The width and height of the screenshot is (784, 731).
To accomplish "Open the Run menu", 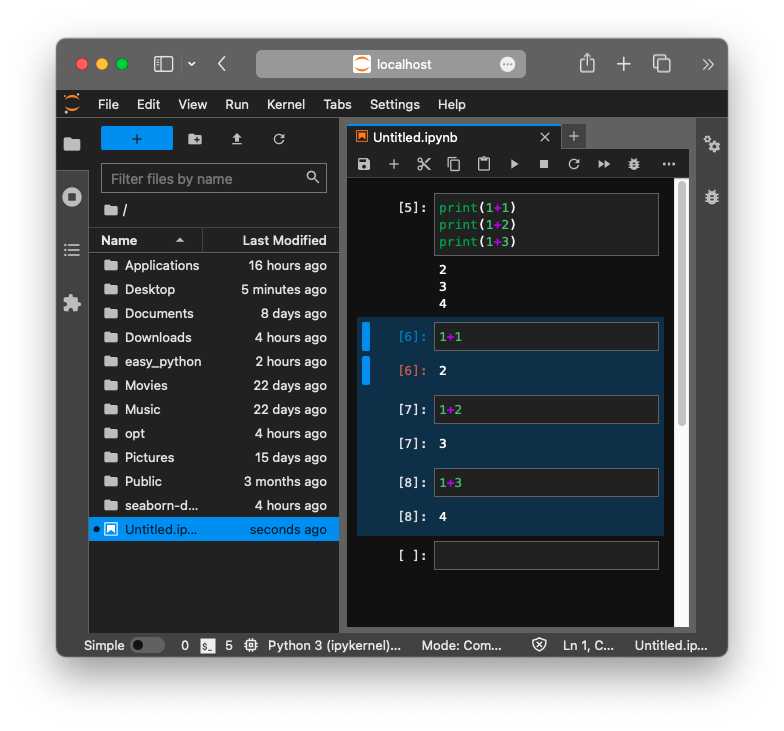I will point(237,104).
